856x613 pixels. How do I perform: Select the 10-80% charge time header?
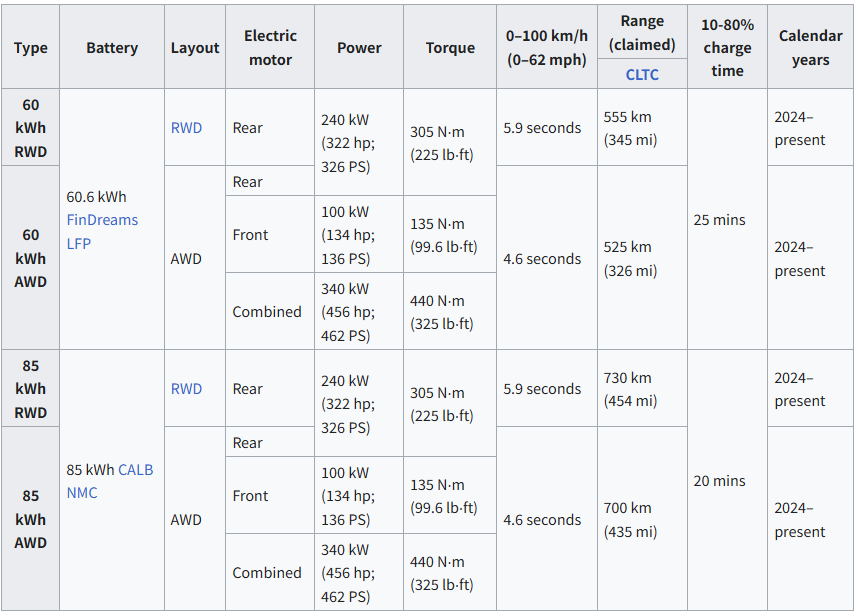pyautogui.click(x=727, y=48)
